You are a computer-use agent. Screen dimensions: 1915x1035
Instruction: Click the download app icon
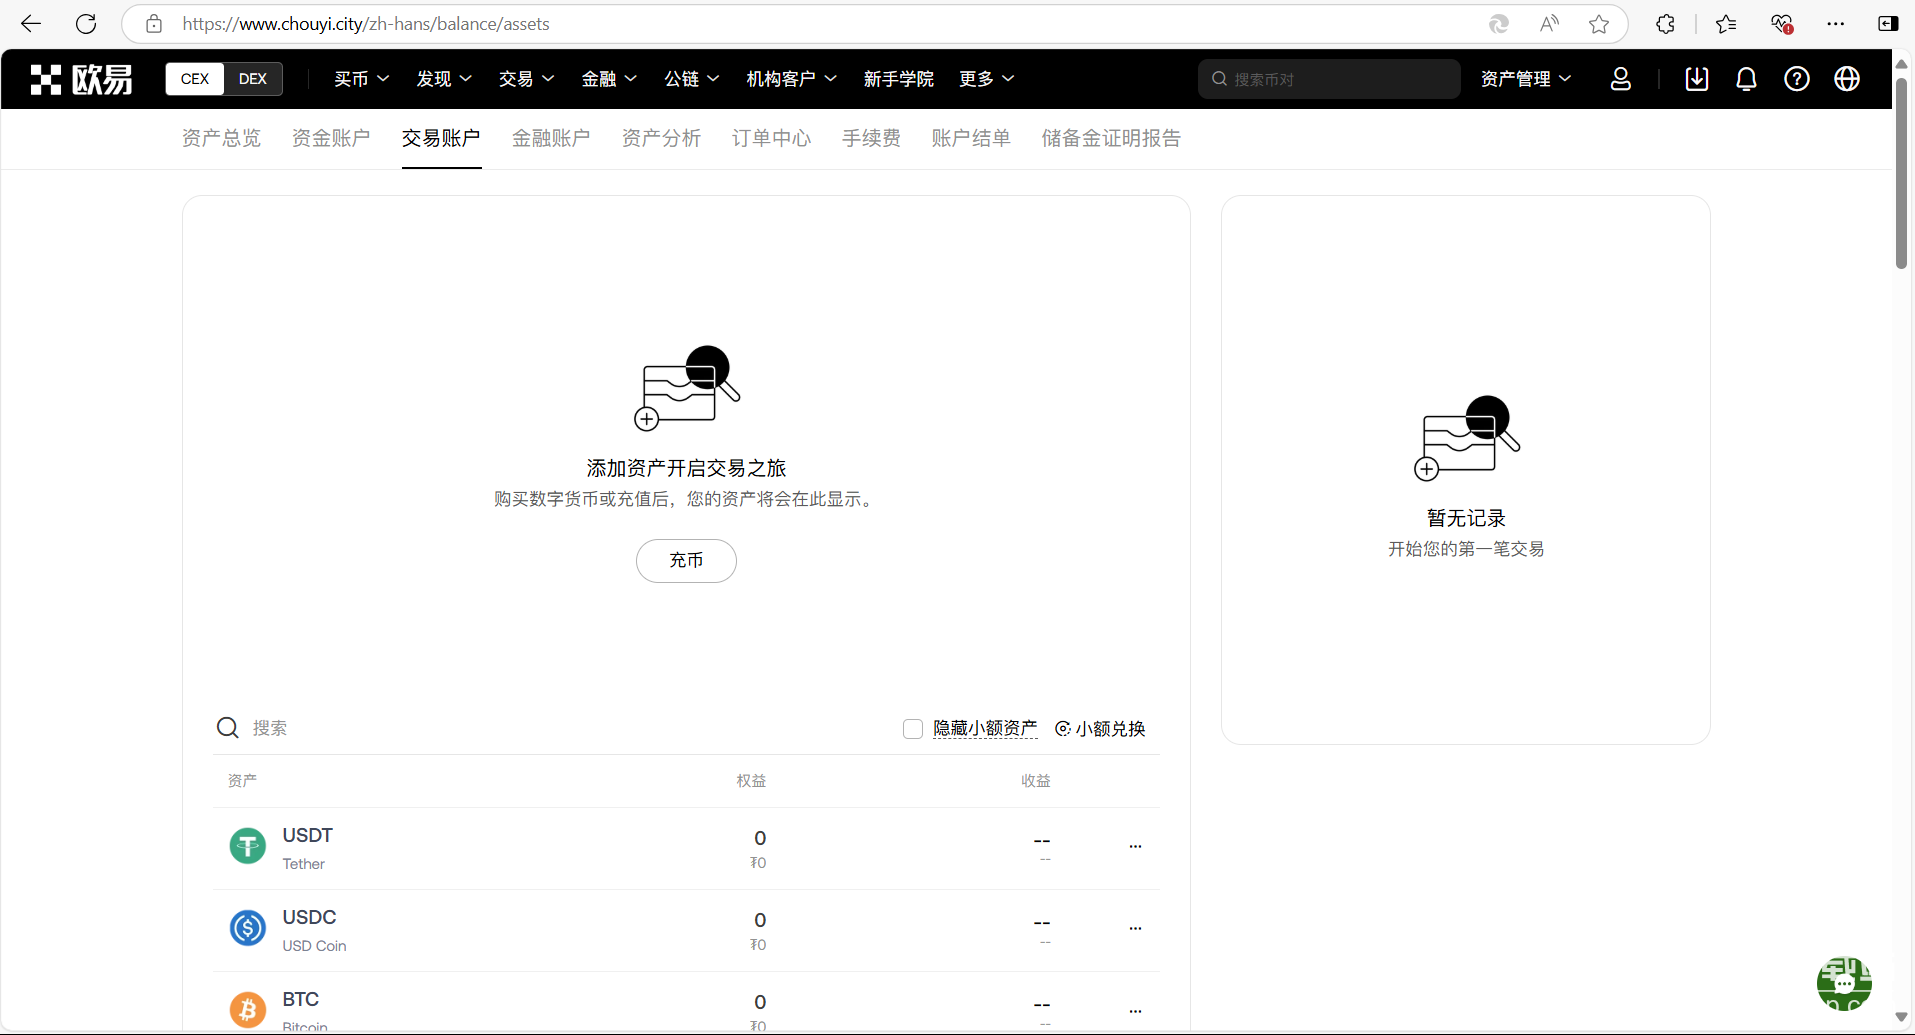coord(1696,79)
